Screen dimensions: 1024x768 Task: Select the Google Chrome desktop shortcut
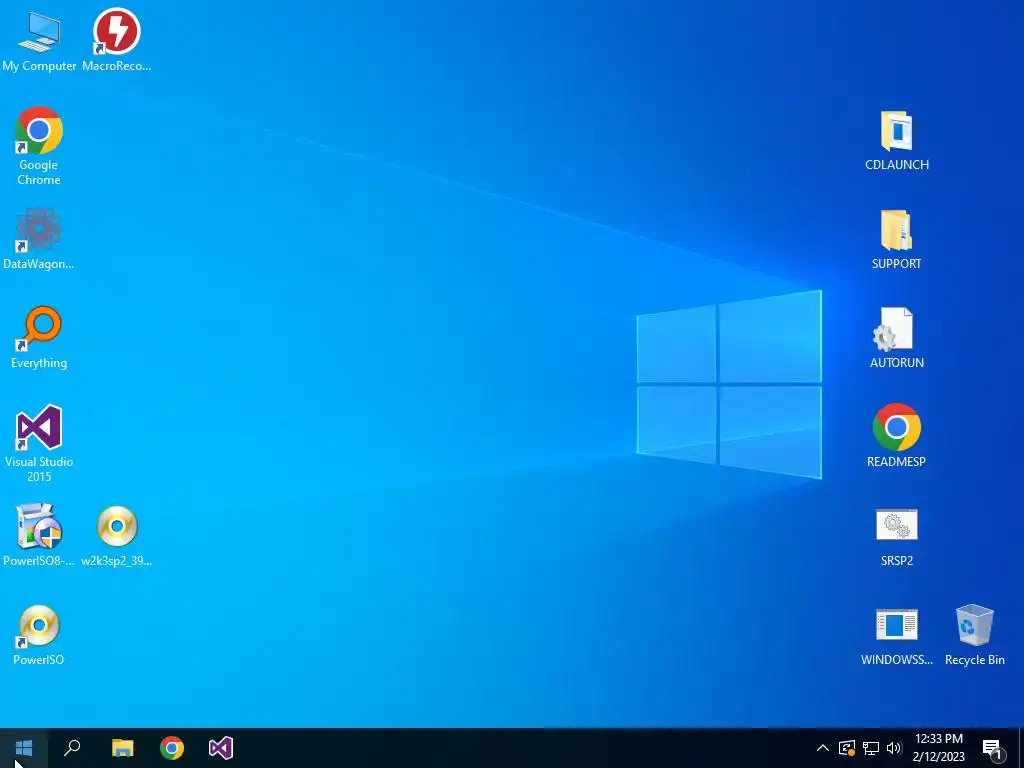(x=39, y=146)
